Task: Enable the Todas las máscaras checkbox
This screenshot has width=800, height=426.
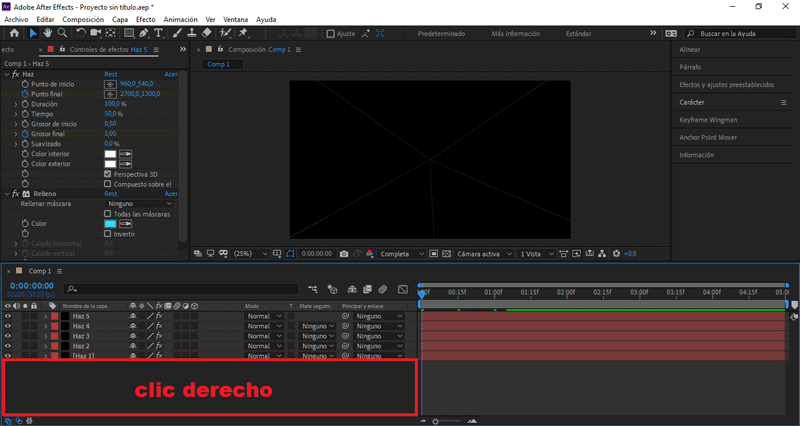Action: [x=108, y=214]
